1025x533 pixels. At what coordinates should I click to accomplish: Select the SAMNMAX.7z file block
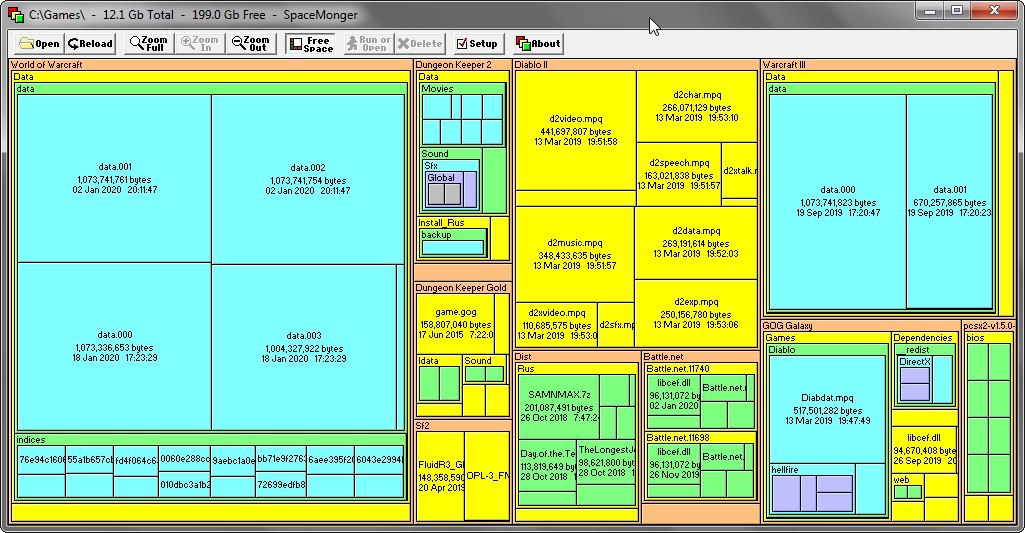point(559,405)
